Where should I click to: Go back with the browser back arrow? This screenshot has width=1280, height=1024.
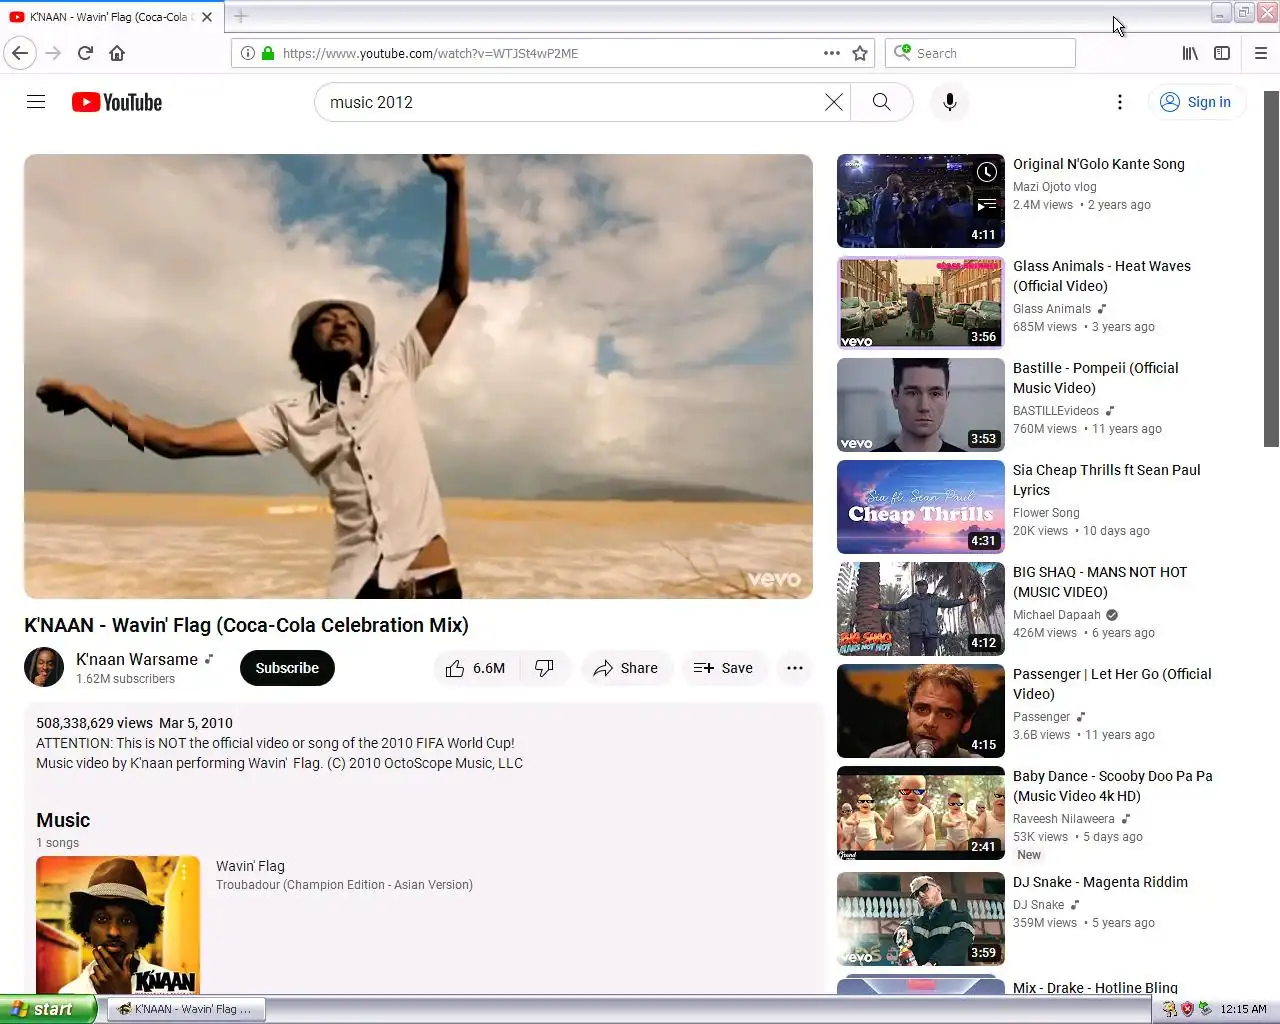click(x=20, y=53)
